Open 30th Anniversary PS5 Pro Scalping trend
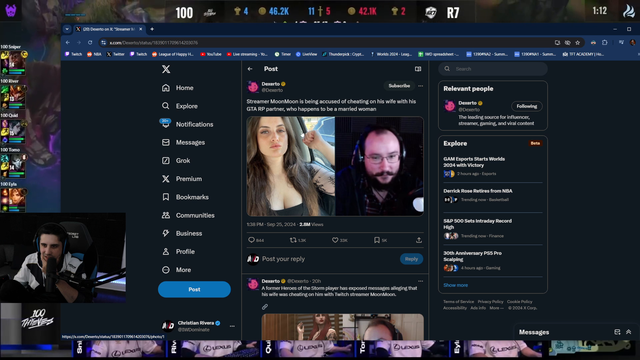 pyautogui.click(x=492, y=260)
